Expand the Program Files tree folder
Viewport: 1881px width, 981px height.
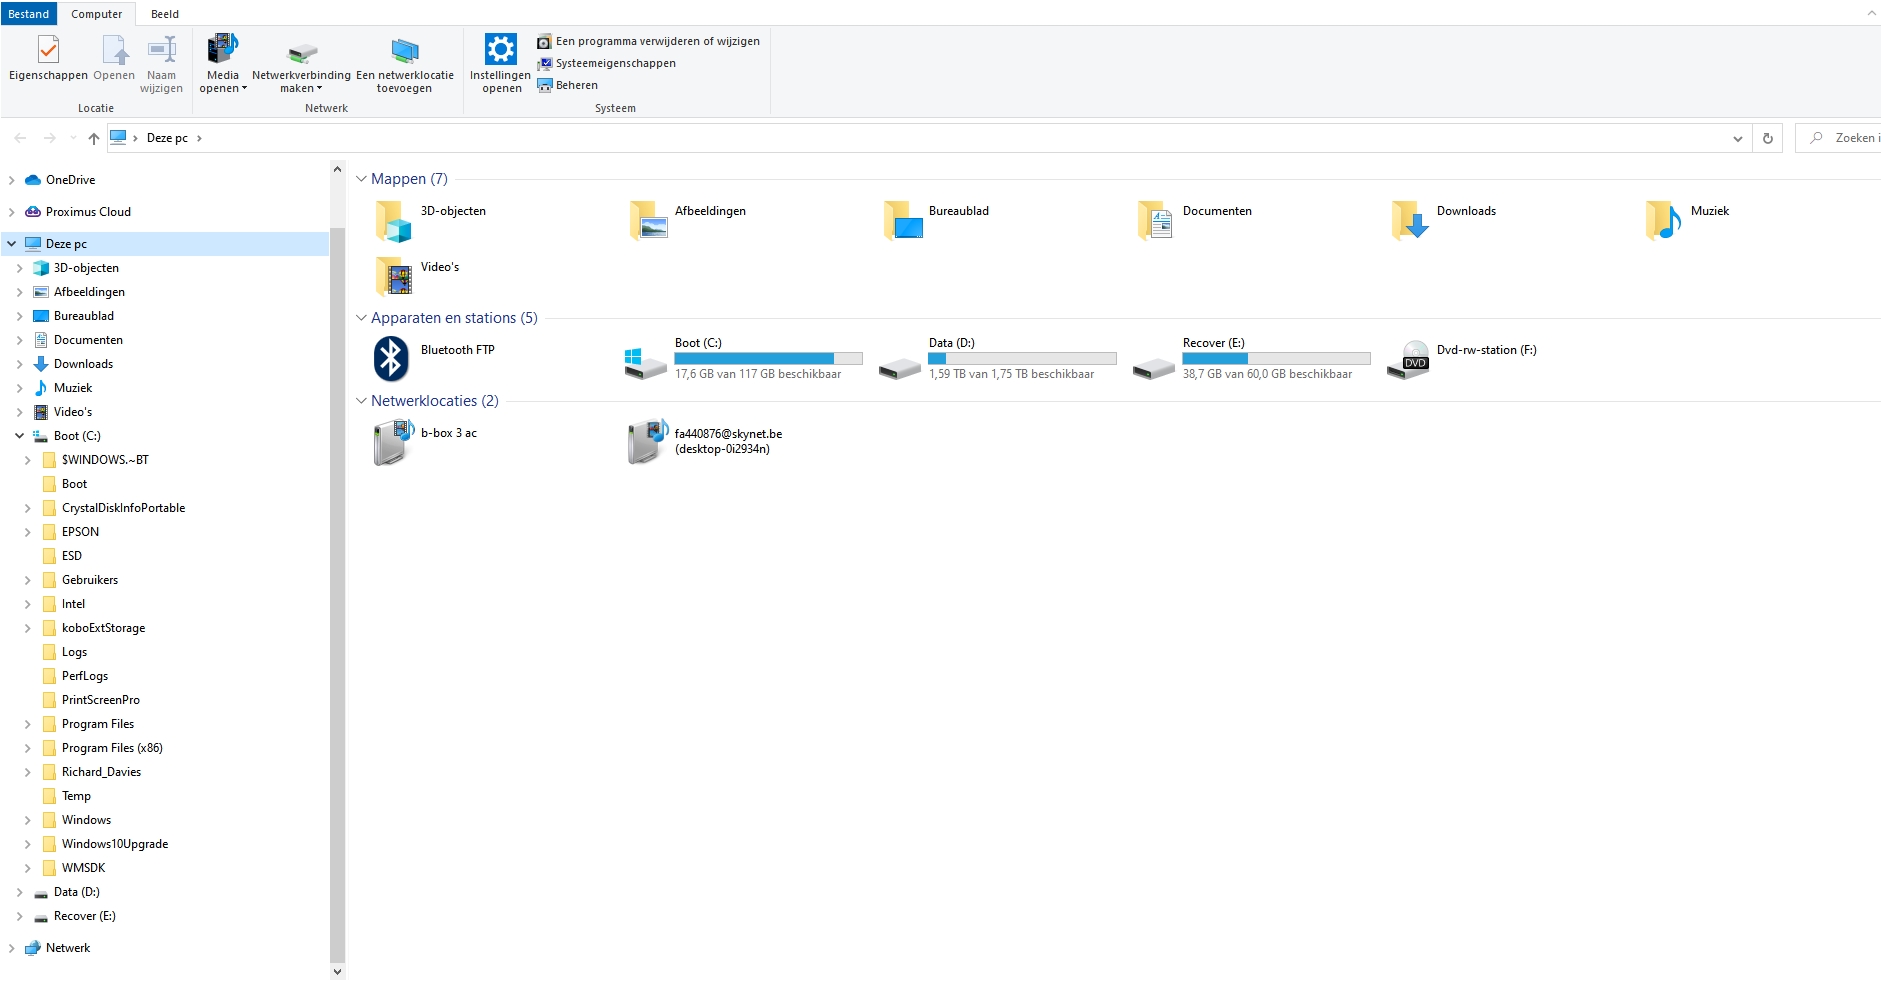pos(27,724)
